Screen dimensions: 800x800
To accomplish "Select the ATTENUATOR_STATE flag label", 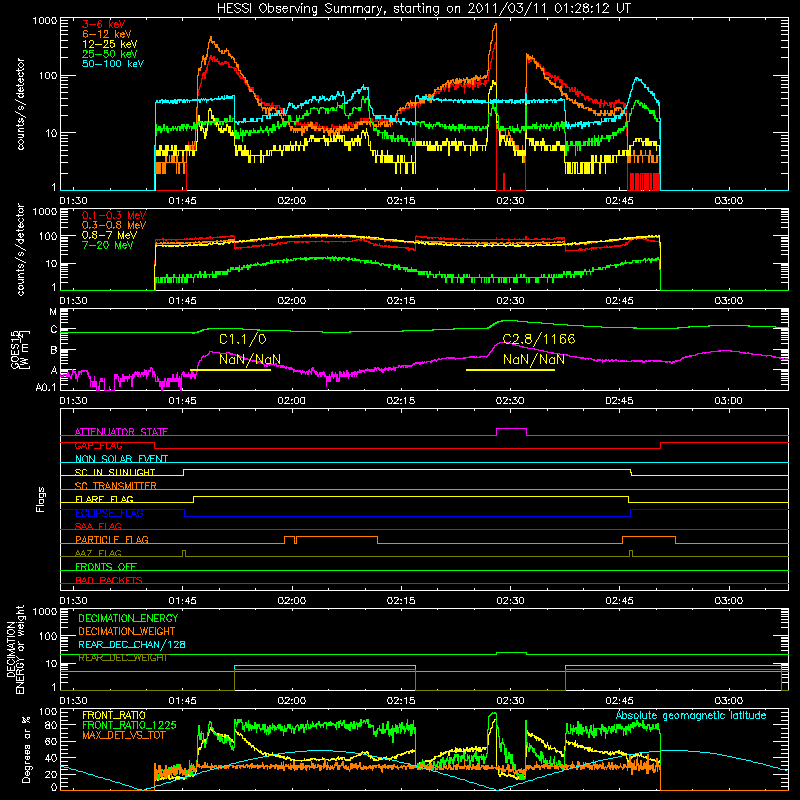I will click(121, 432).
